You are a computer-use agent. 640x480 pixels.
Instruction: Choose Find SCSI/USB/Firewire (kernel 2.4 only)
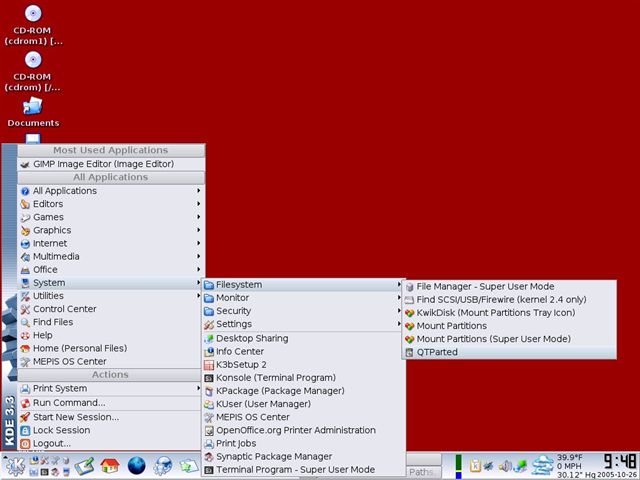(509, 300)
